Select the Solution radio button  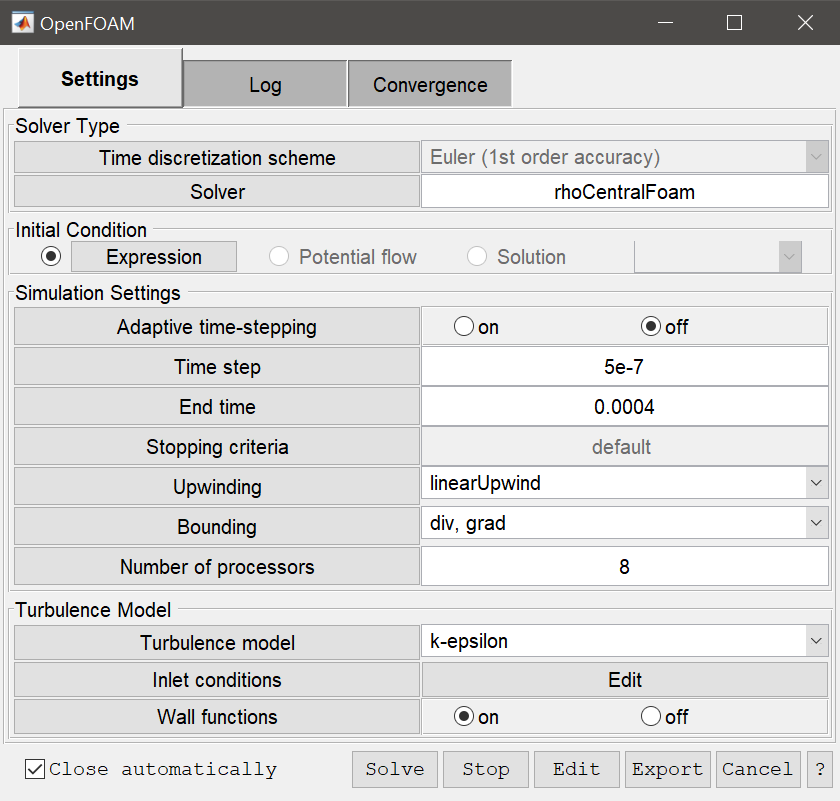click(477, 257)
